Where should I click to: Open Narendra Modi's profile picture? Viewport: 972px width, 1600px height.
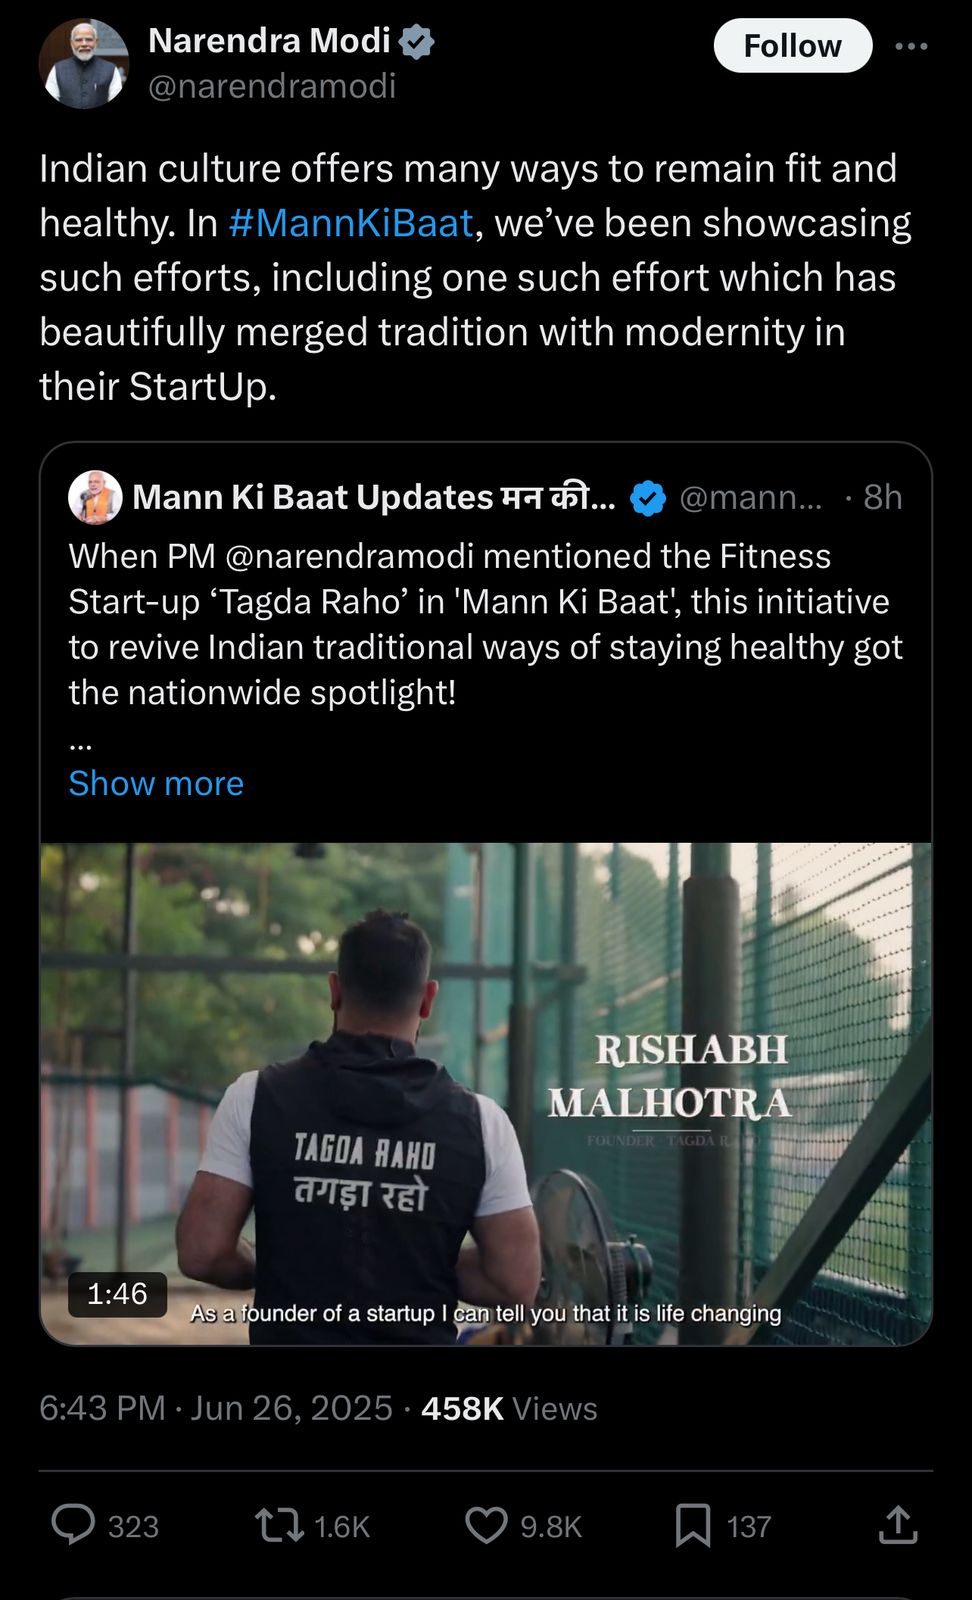84,64
